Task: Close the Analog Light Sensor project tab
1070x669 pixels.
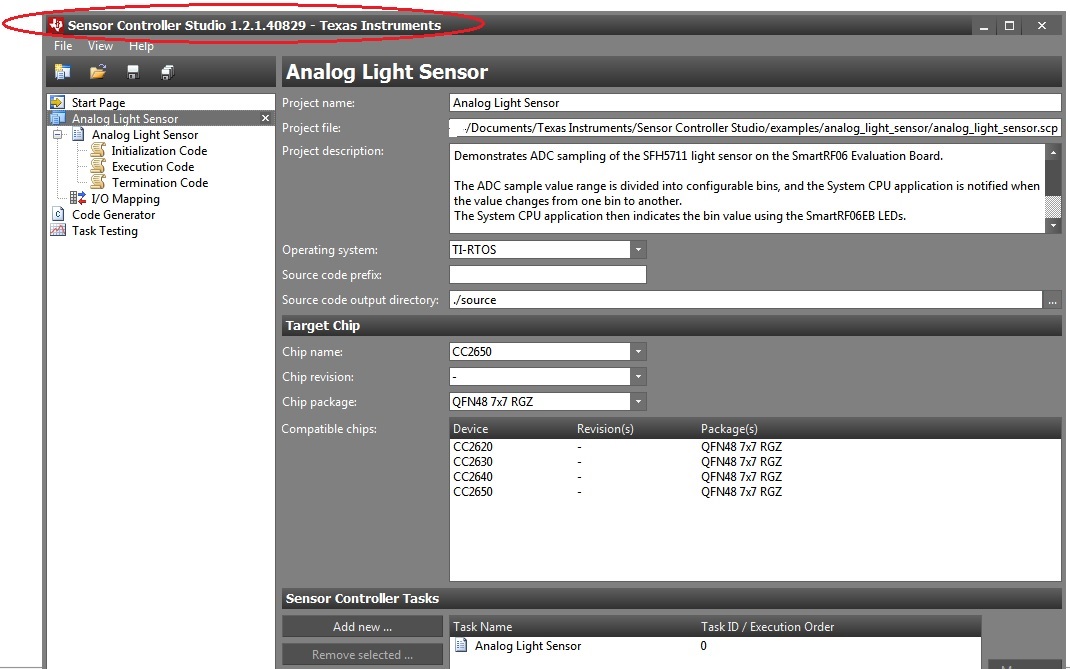Action: (265, 119)
